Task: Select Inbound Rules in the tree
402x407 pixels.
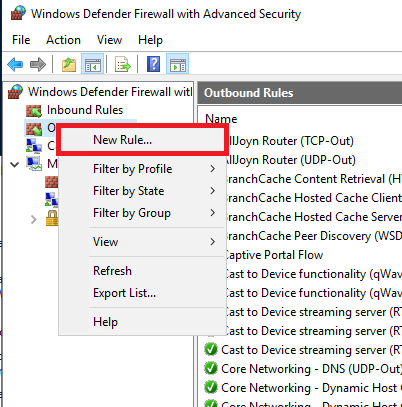Action: (x=85, y=110)
